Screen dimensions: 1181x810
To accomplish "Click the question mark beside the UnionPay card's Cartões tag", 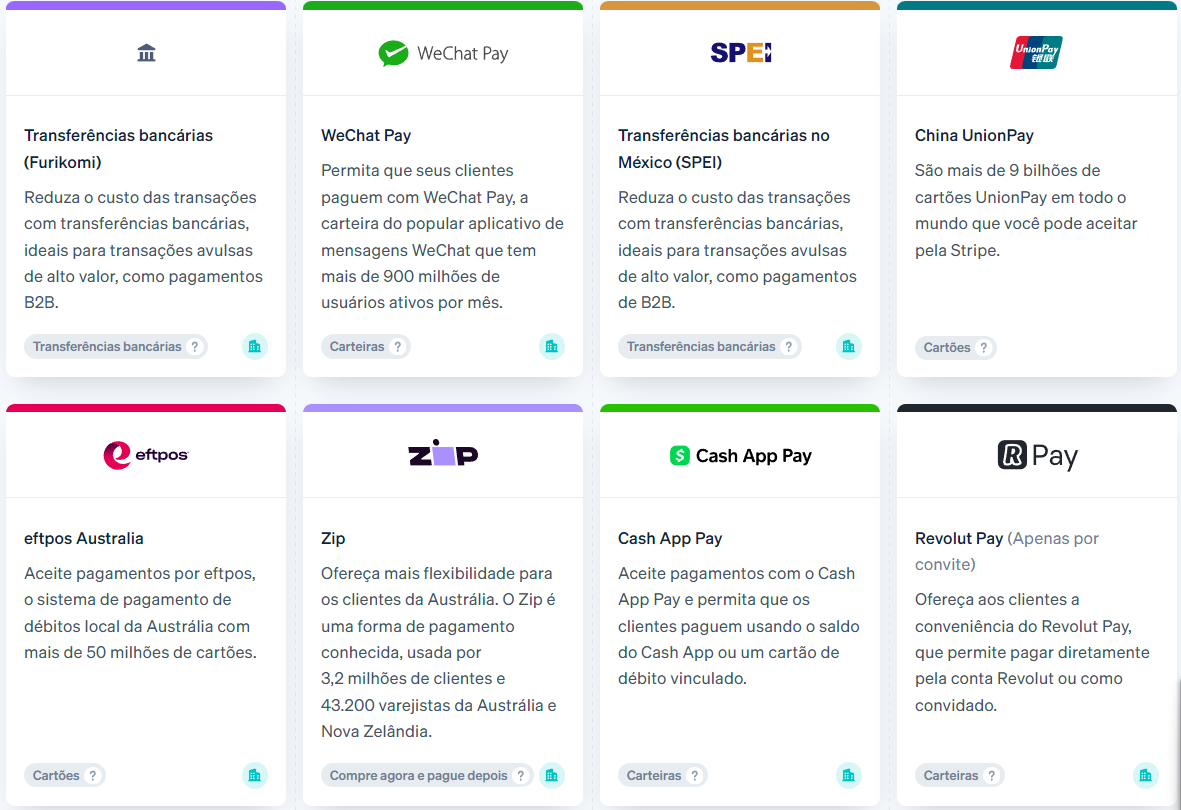I will click(983, 347).
